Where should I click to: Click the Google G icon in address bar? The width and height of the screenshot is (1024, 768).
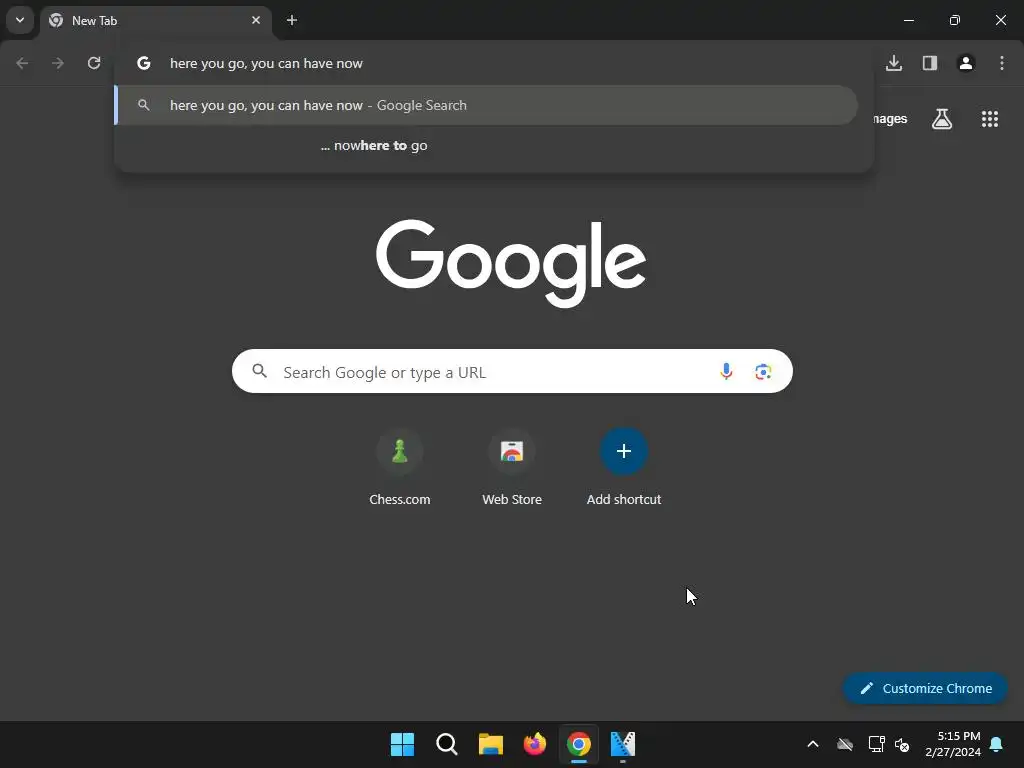pyautogui.click(x=144, y=63)
